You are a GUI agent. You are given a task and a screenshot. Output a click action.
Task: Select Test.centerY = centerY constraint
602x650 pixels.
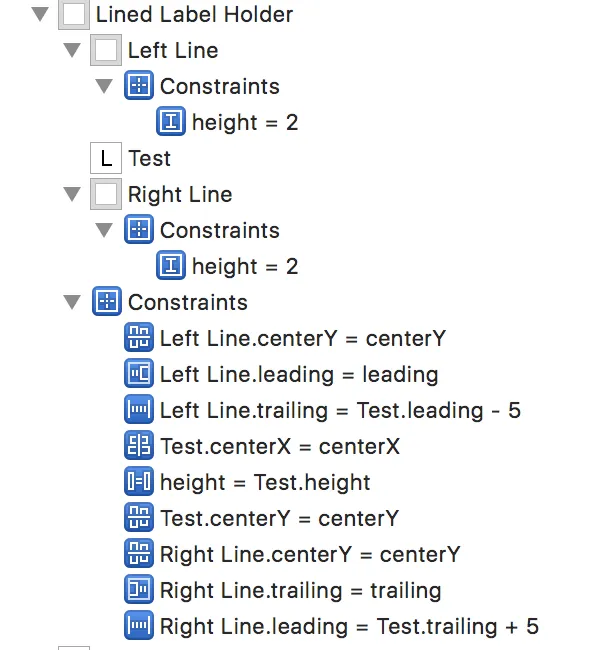(279, 519)
